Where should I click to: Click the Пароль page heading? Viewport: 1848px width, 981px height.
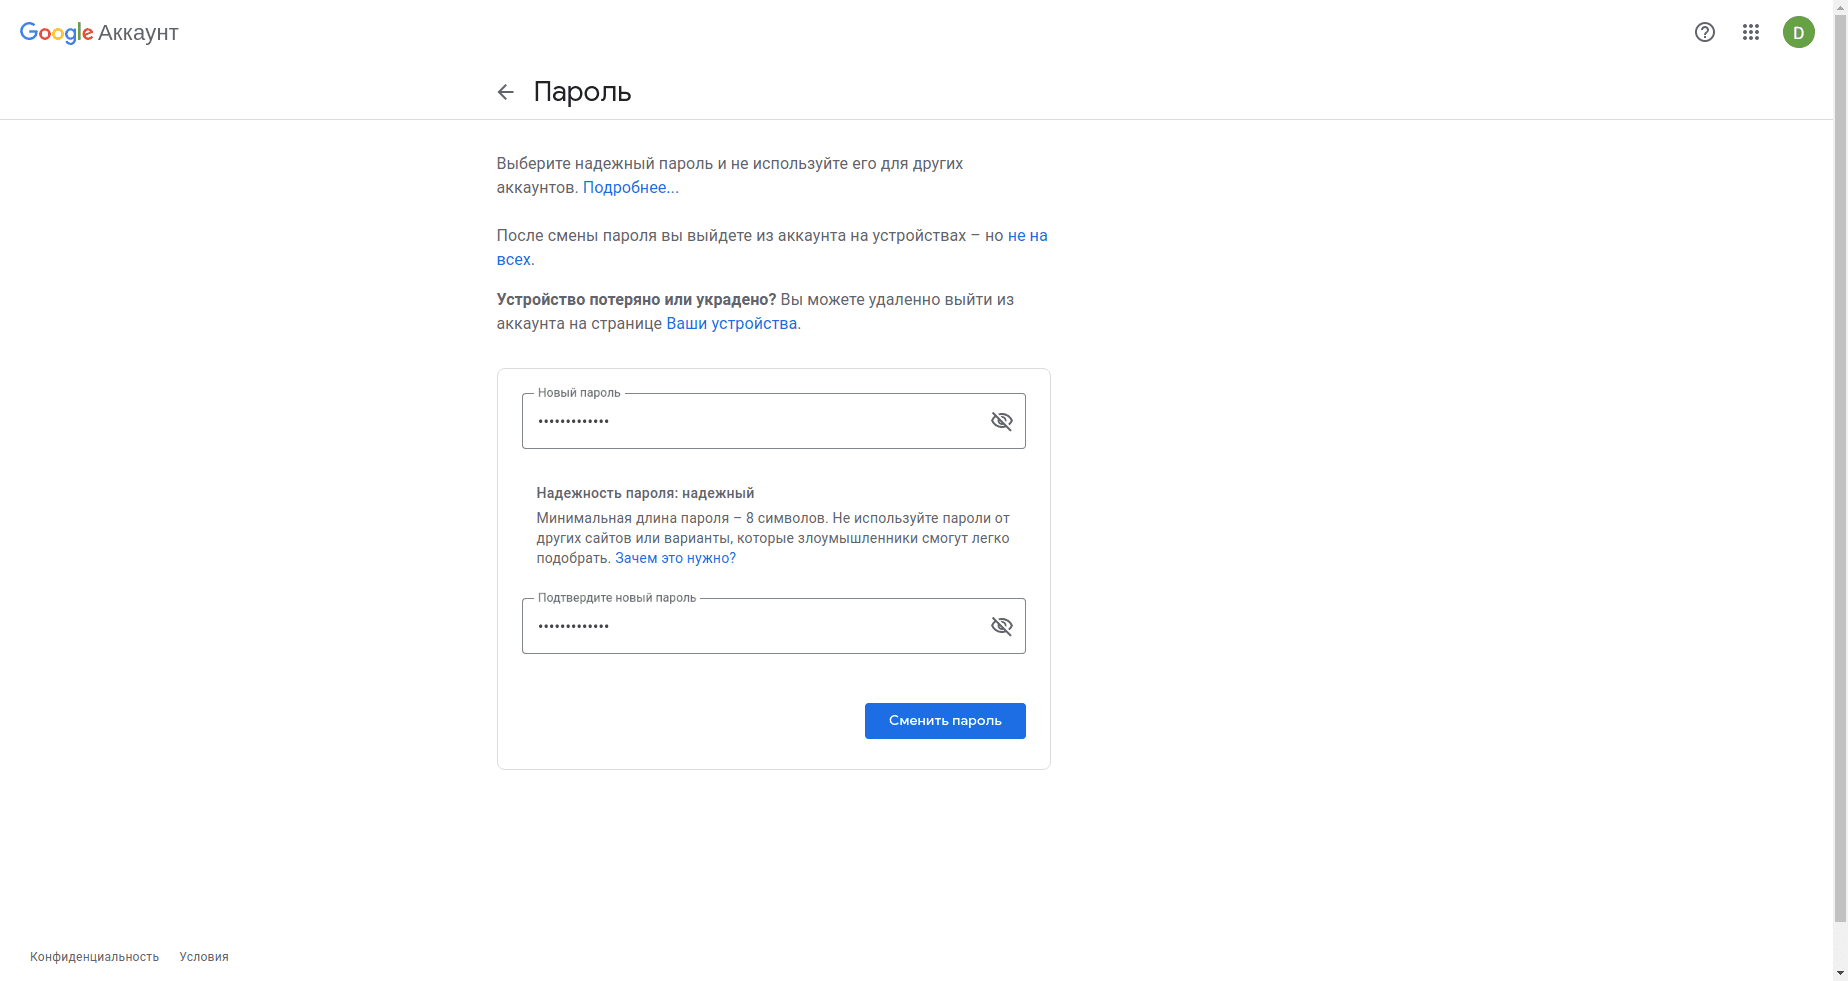pos(582,92)
